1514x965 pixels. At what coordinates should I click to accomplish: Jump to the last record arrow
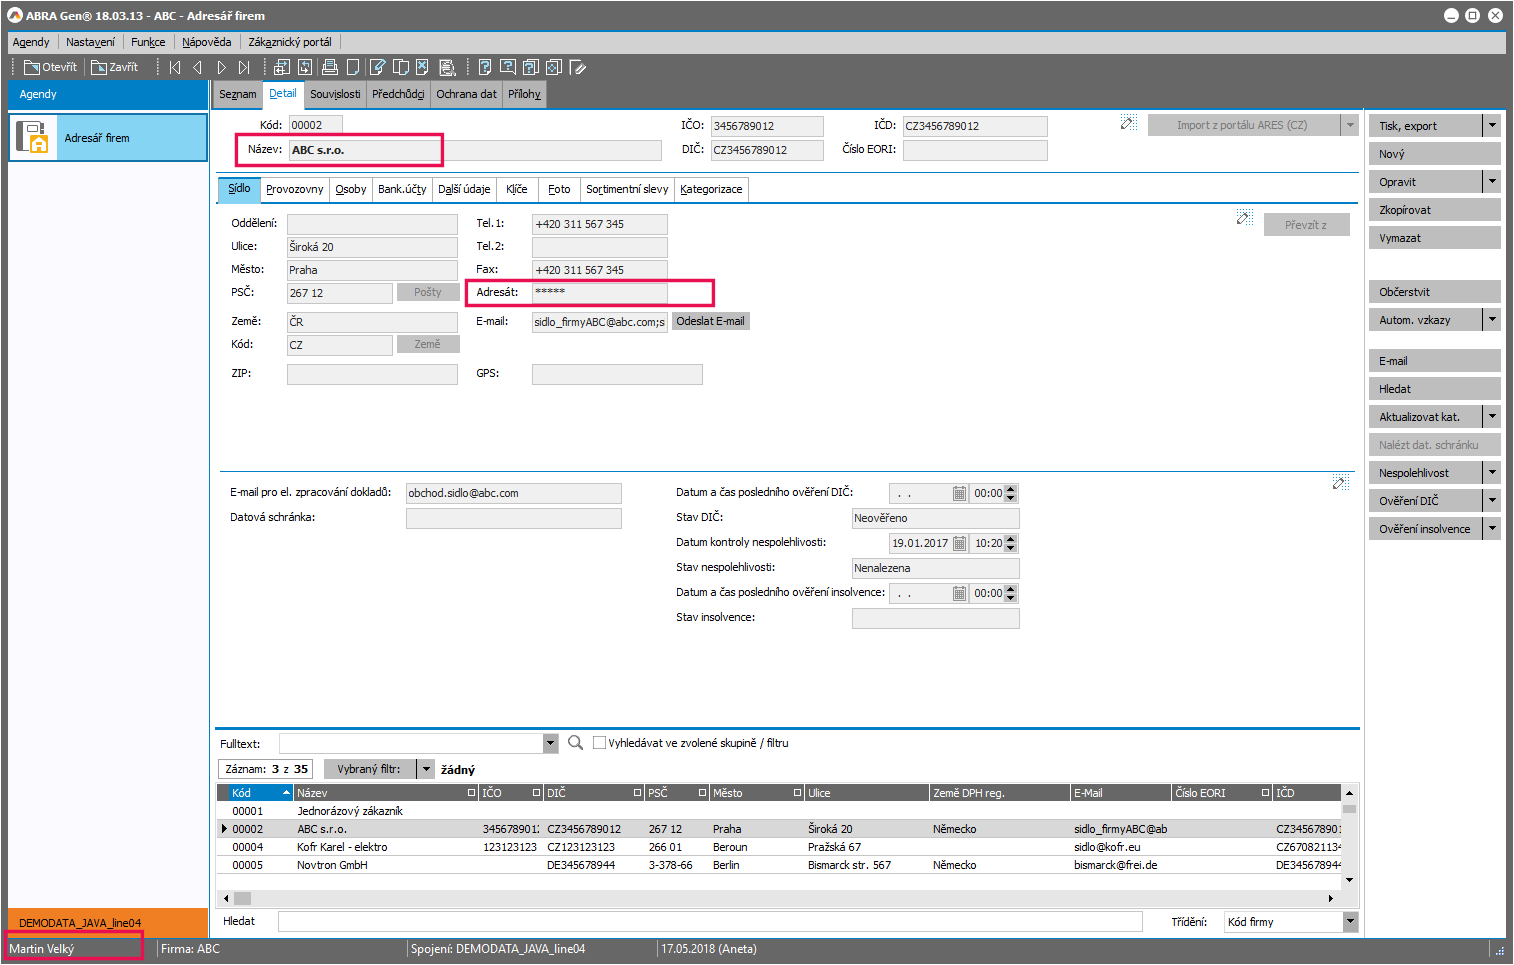(x=244, y=67)
